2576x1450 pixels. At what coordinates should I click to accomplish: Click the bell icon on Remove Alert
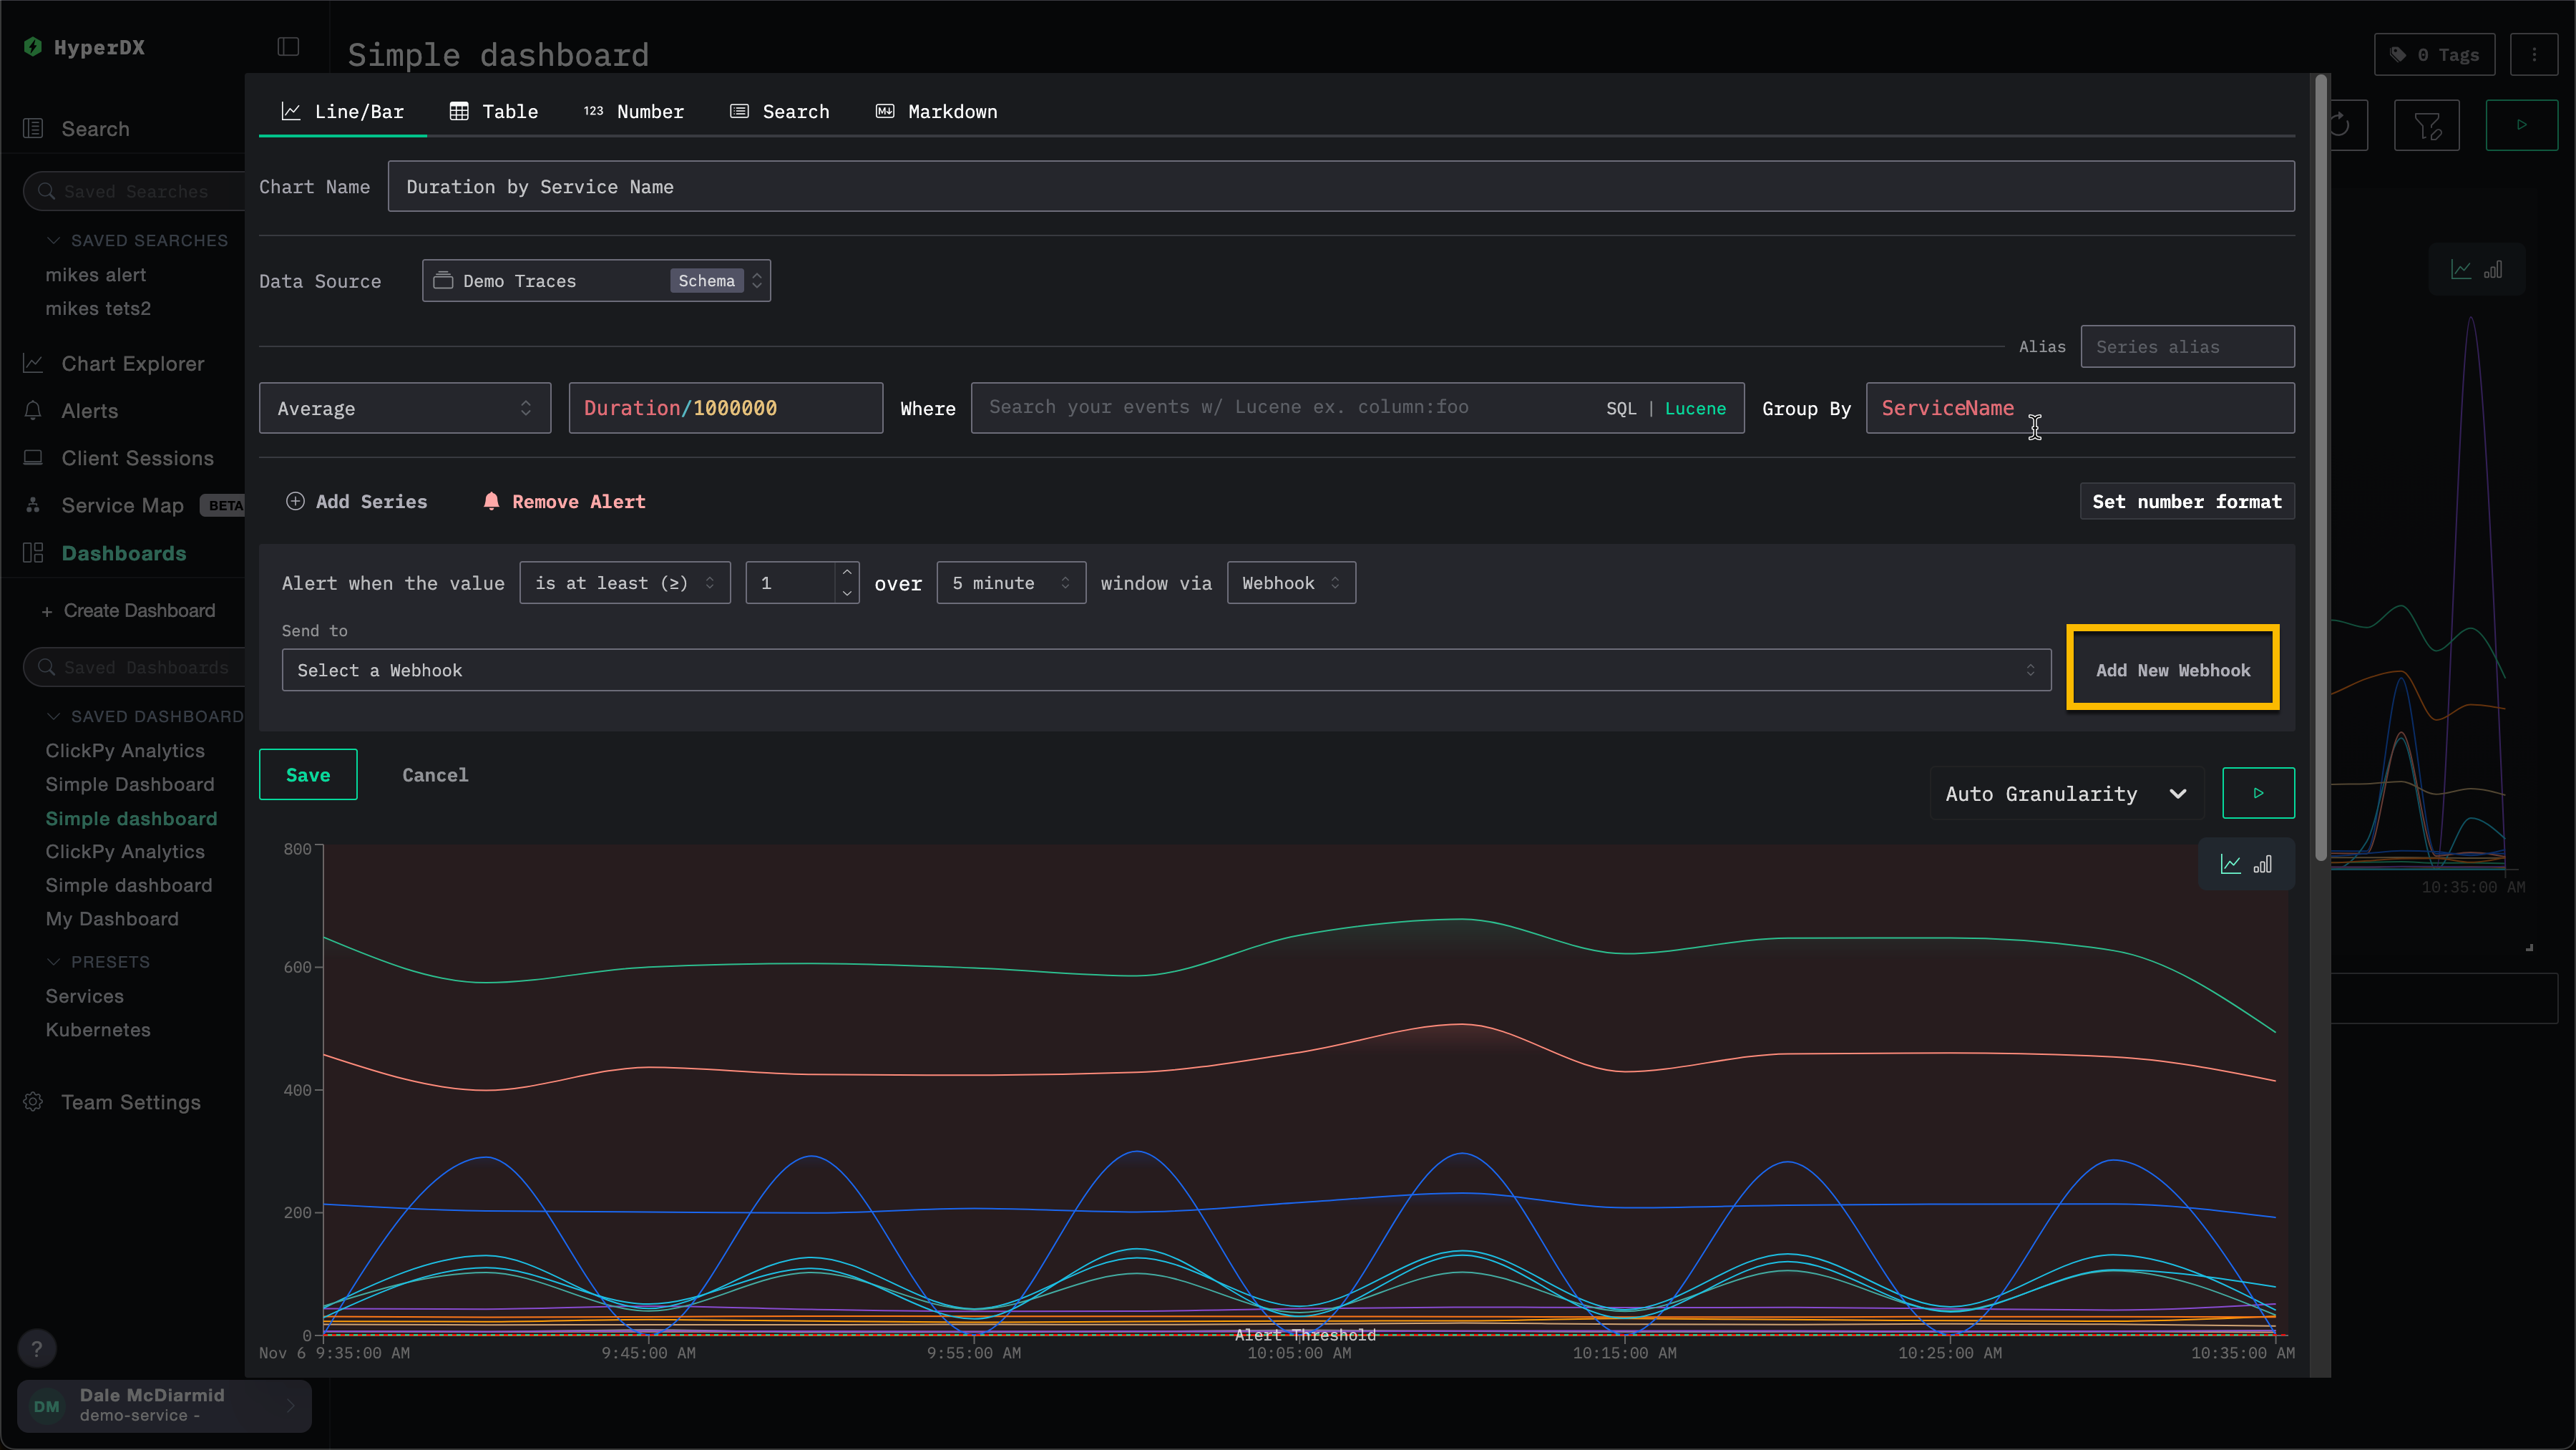pyautogui.click(x=491, y=501)
